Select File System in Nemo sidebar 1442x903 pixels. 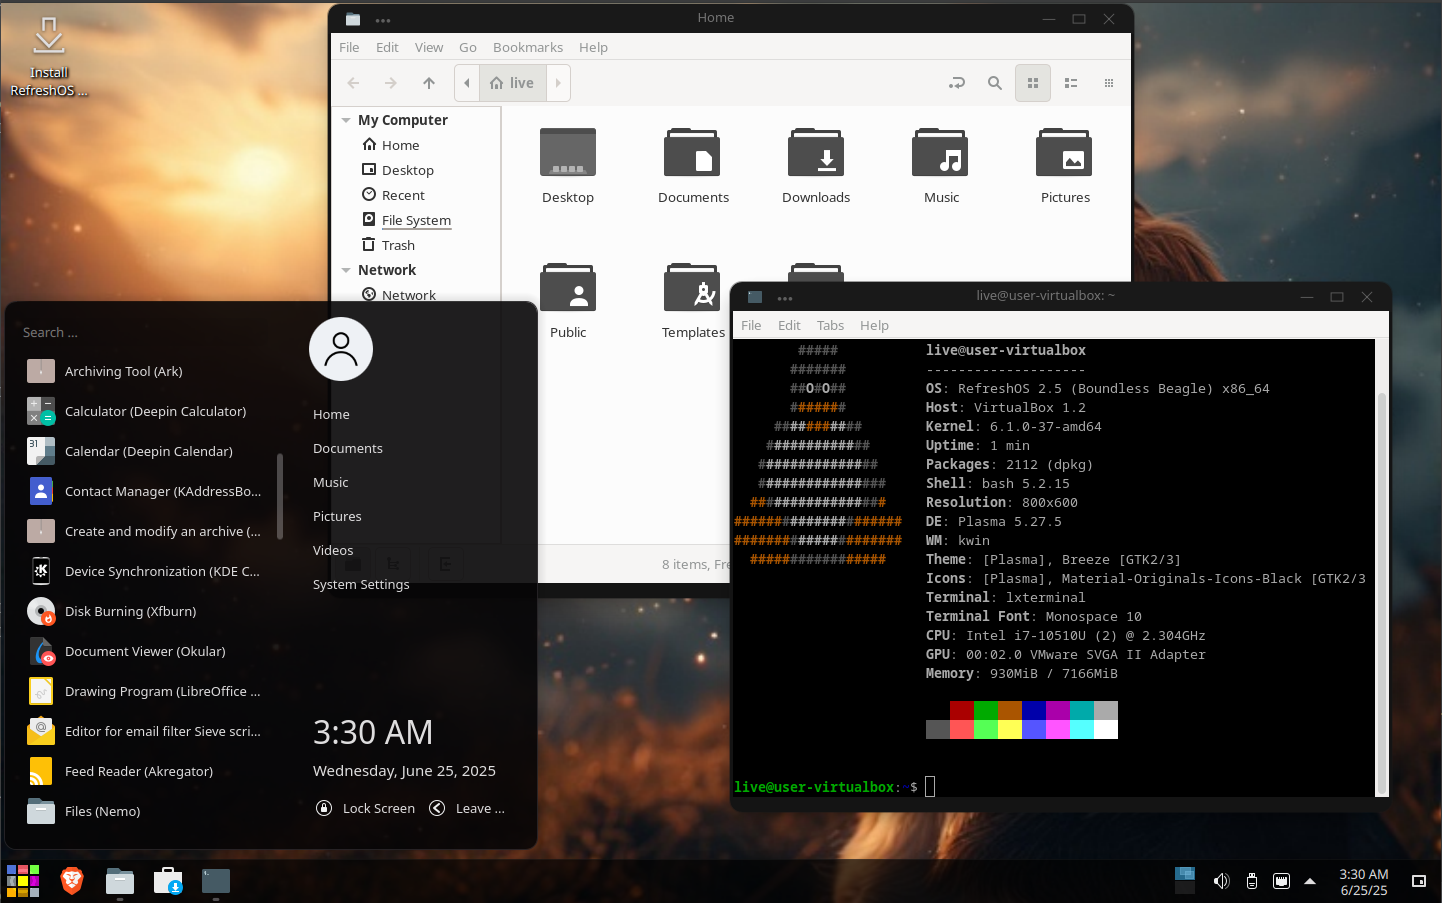(416, 220)
